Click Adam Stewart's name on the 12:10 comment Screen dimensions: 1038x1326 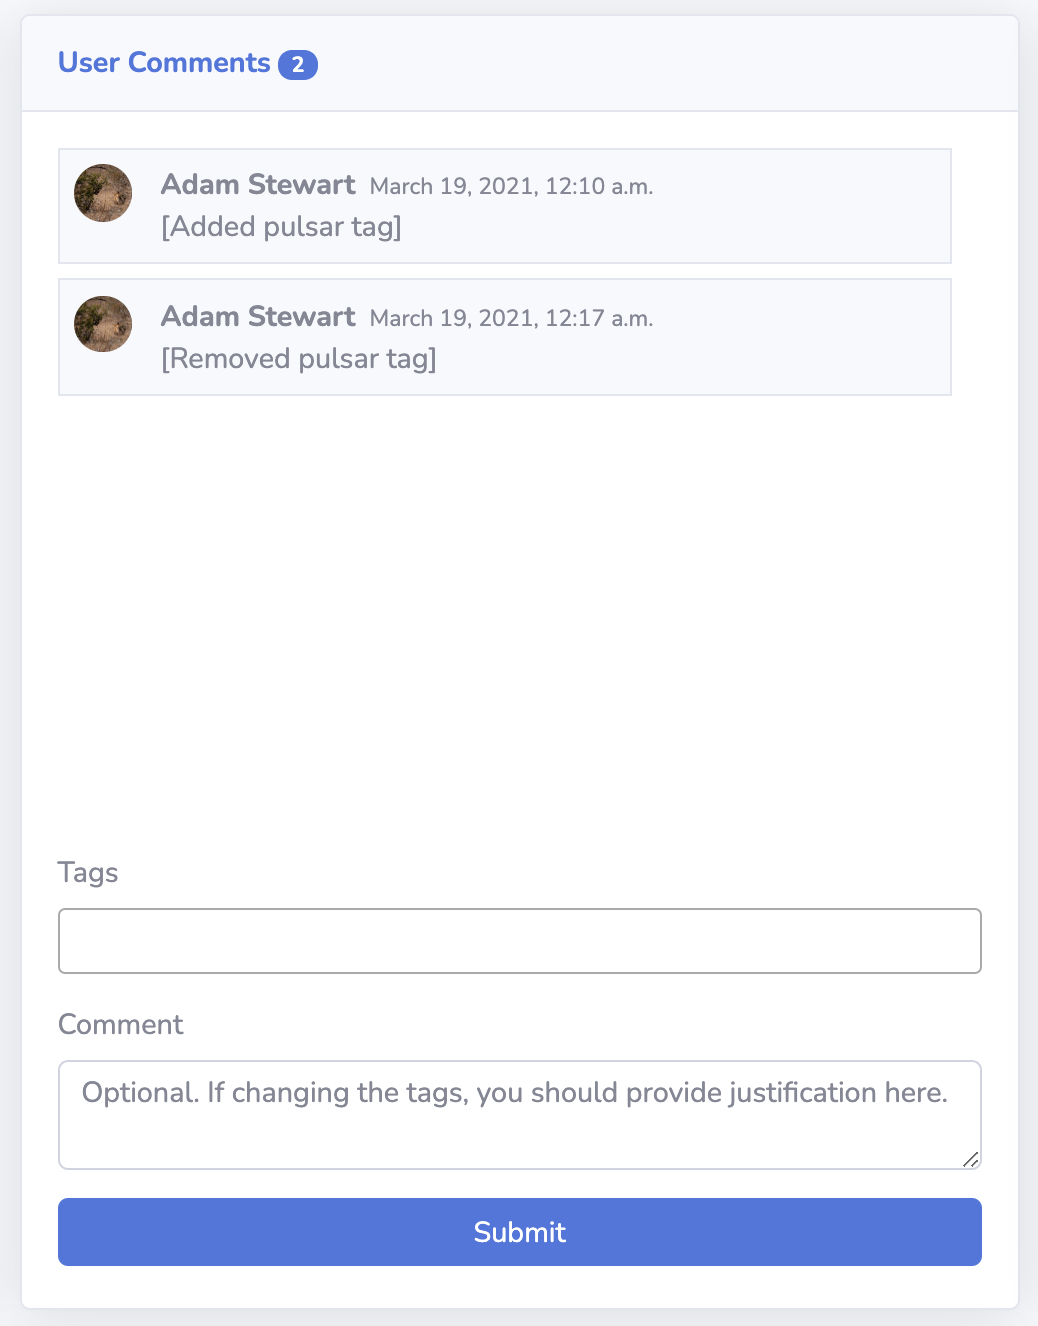[258, 185]
